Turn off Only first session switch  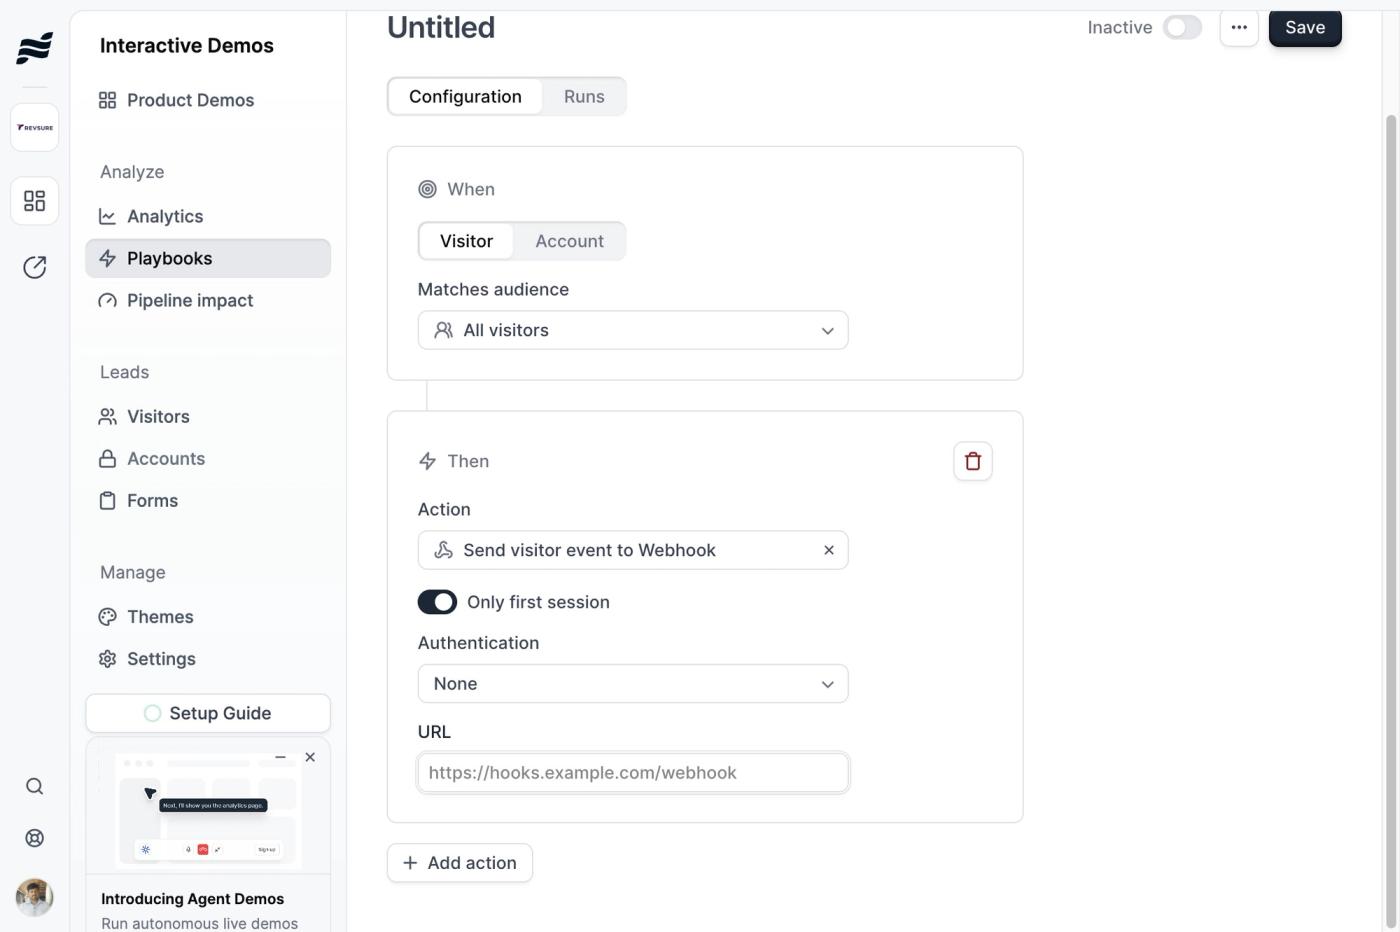(437, 602)
